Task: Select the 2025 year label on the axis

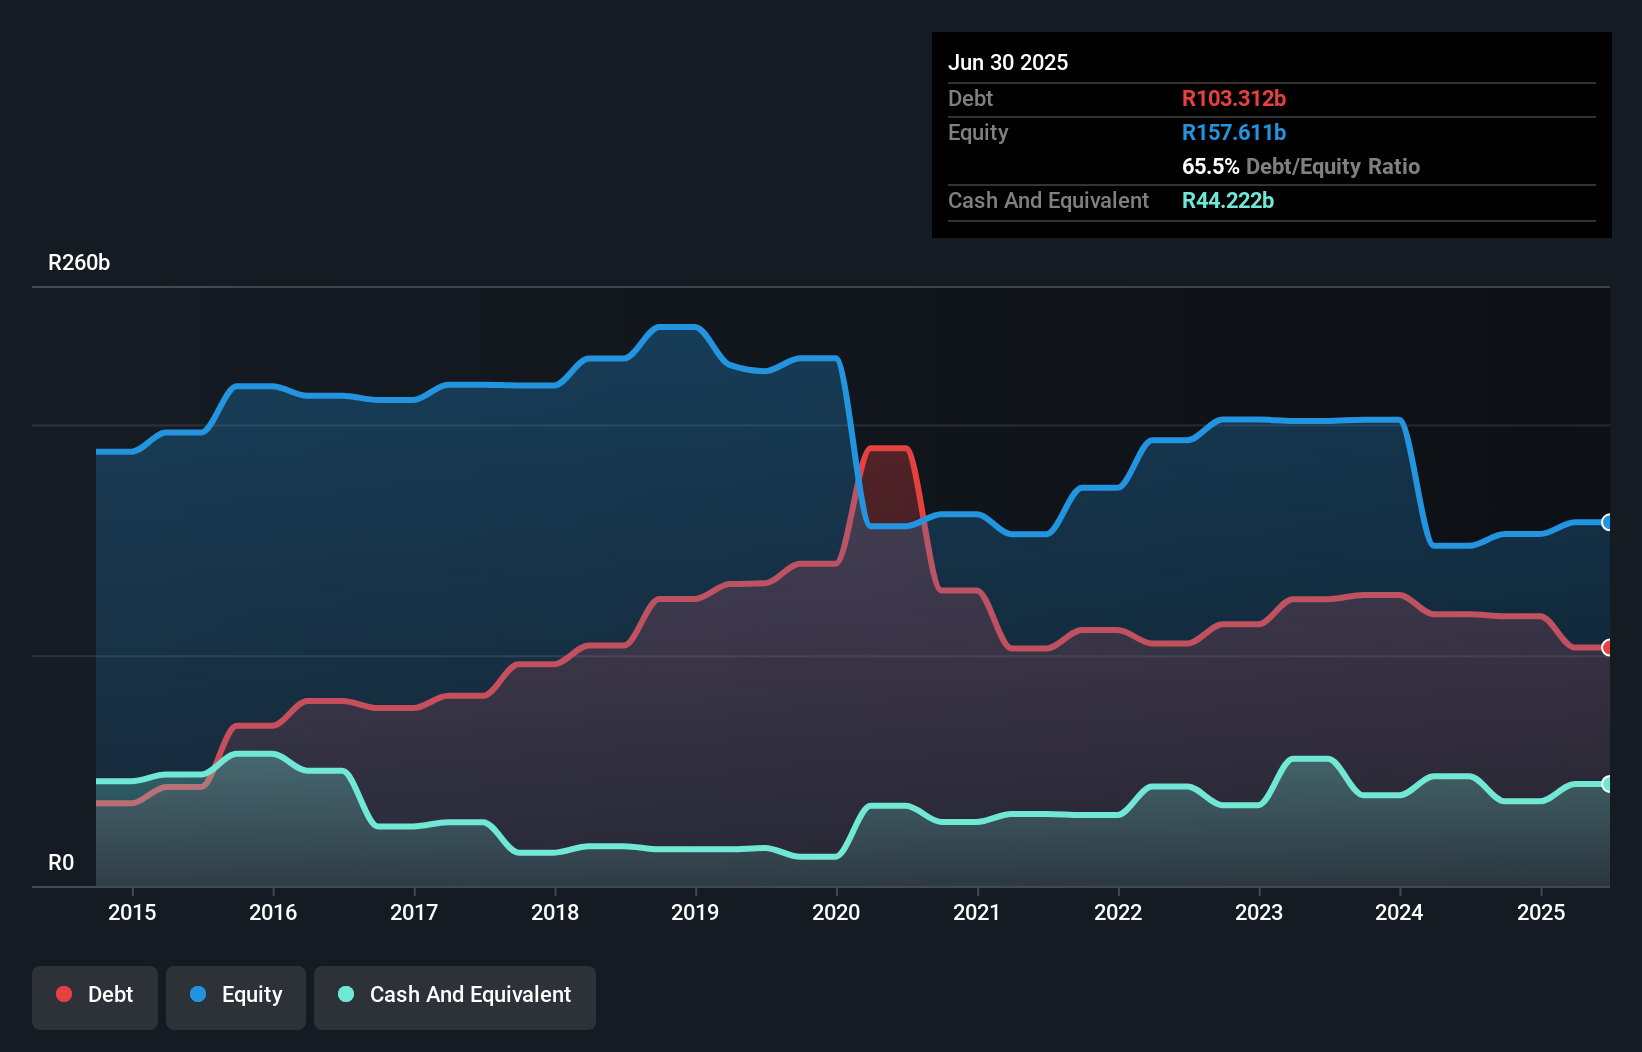Action: (1542, 912)
